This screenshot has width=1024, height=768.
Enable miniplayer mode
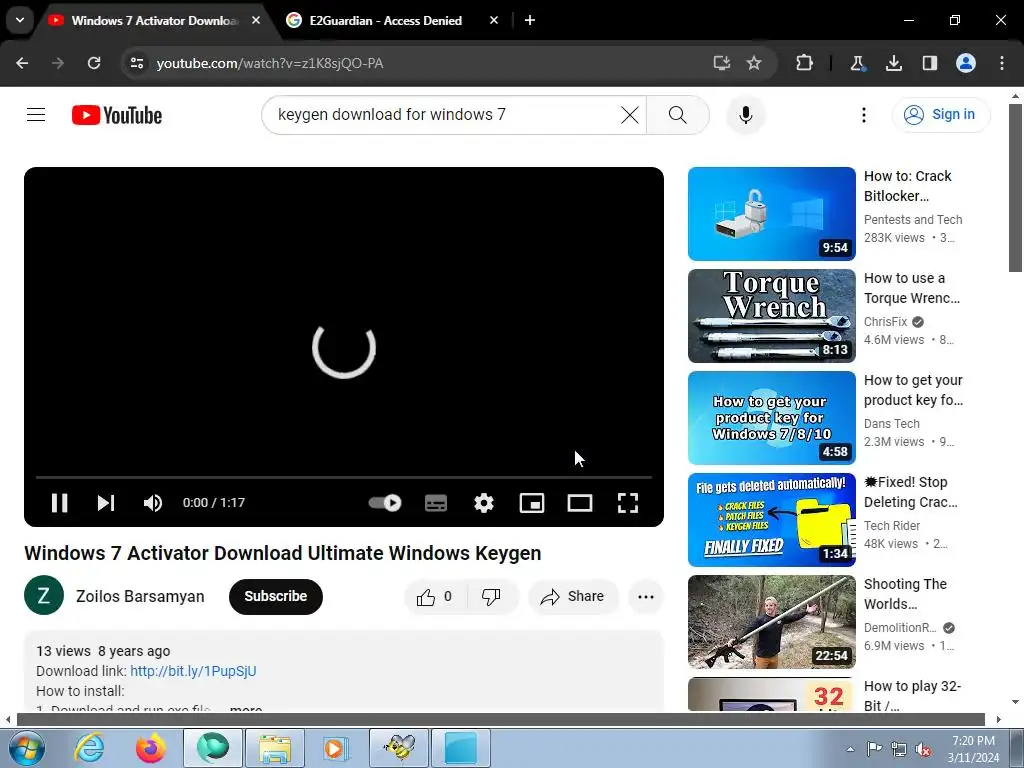point(532,503)
